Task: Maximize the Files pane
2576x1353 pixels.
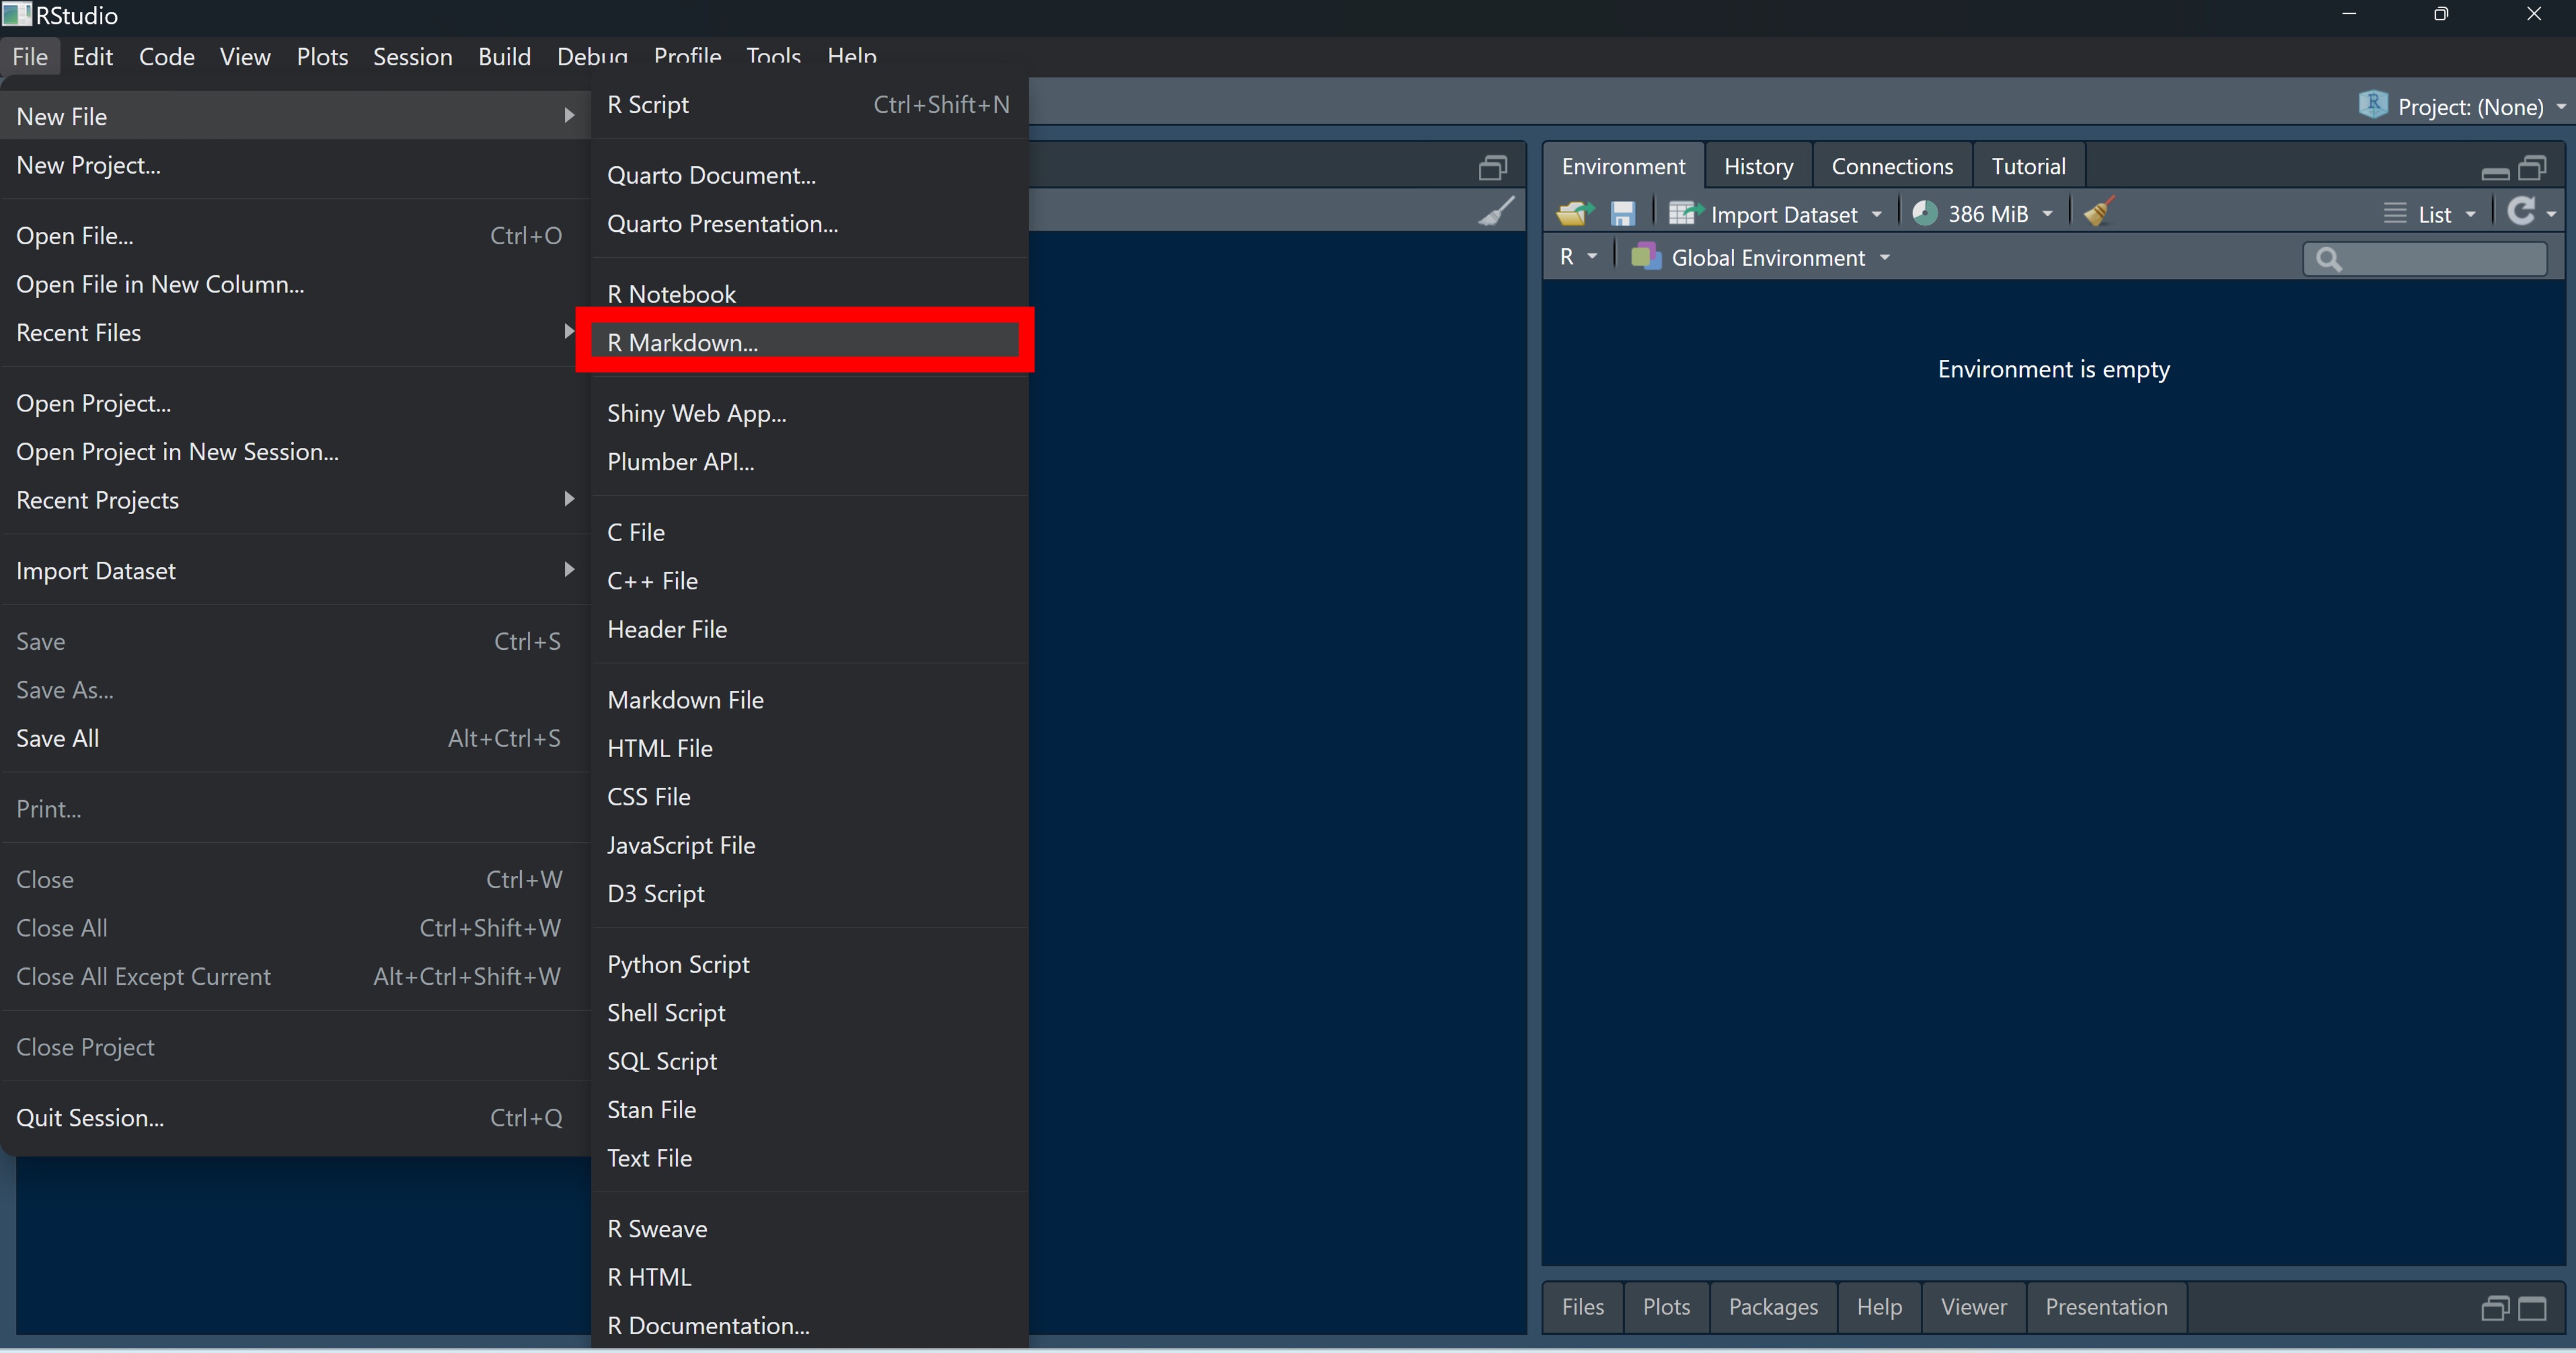Action: [x=2532, y=1308]
